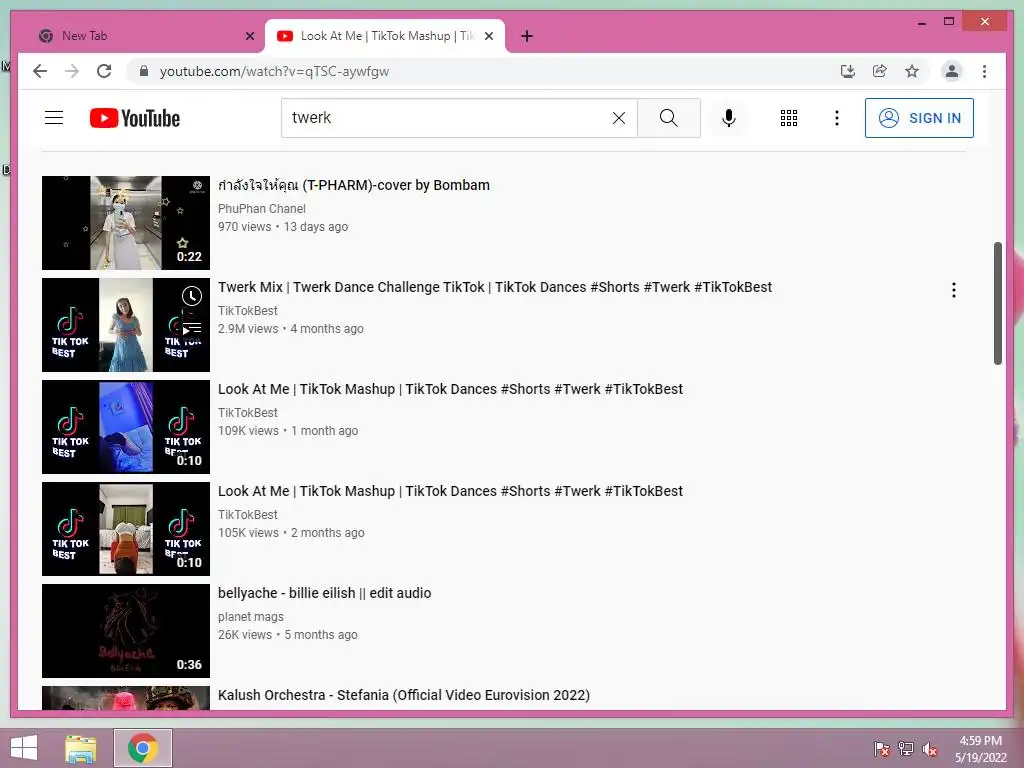
Task: Open Chrome's three-dot menu
Action: [984, 71]
